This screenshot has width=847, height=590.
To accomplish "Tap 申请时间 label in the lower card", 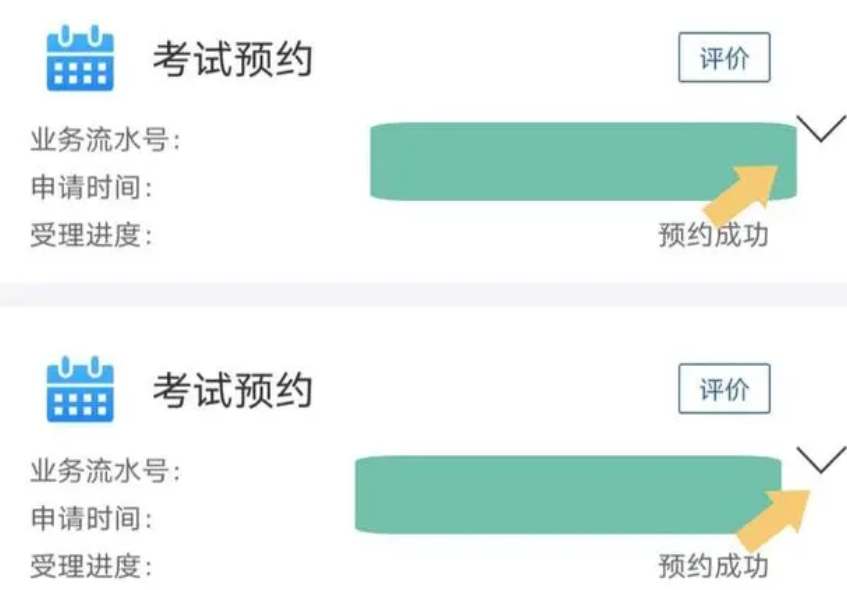I will coord(91,519).
